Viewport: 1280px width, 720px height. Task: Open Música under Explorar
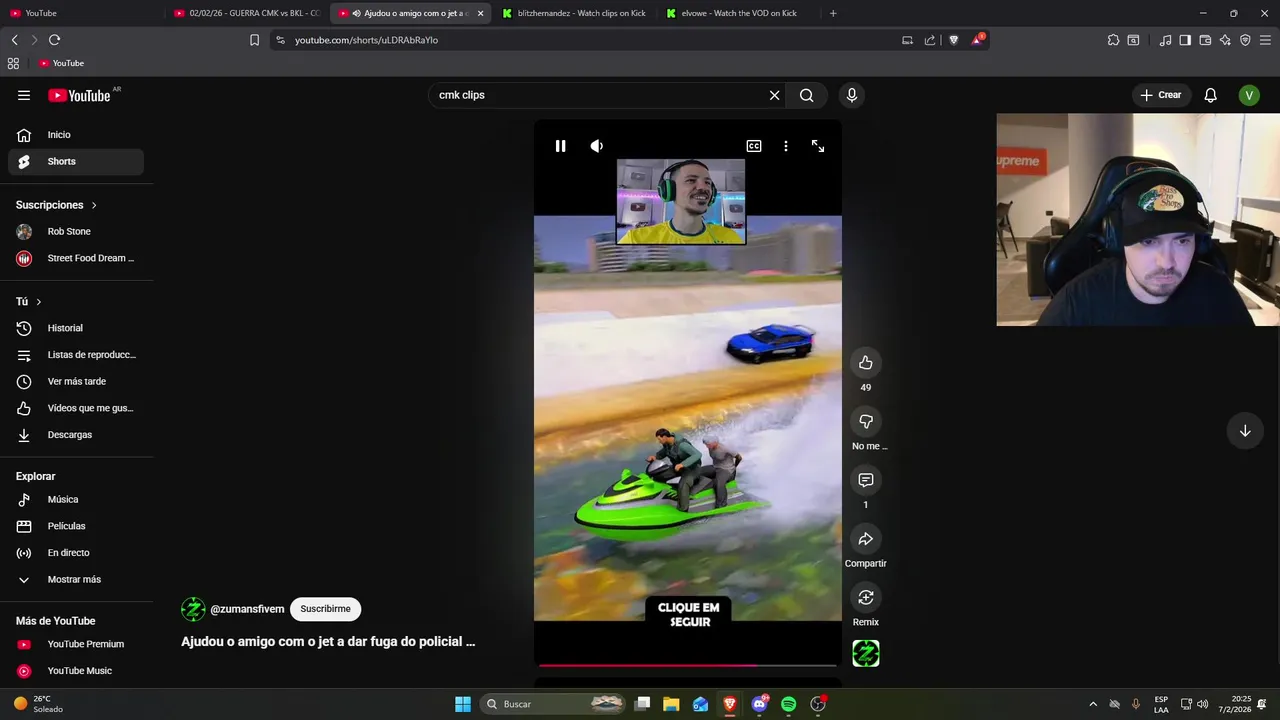click(x=76, y=499)
